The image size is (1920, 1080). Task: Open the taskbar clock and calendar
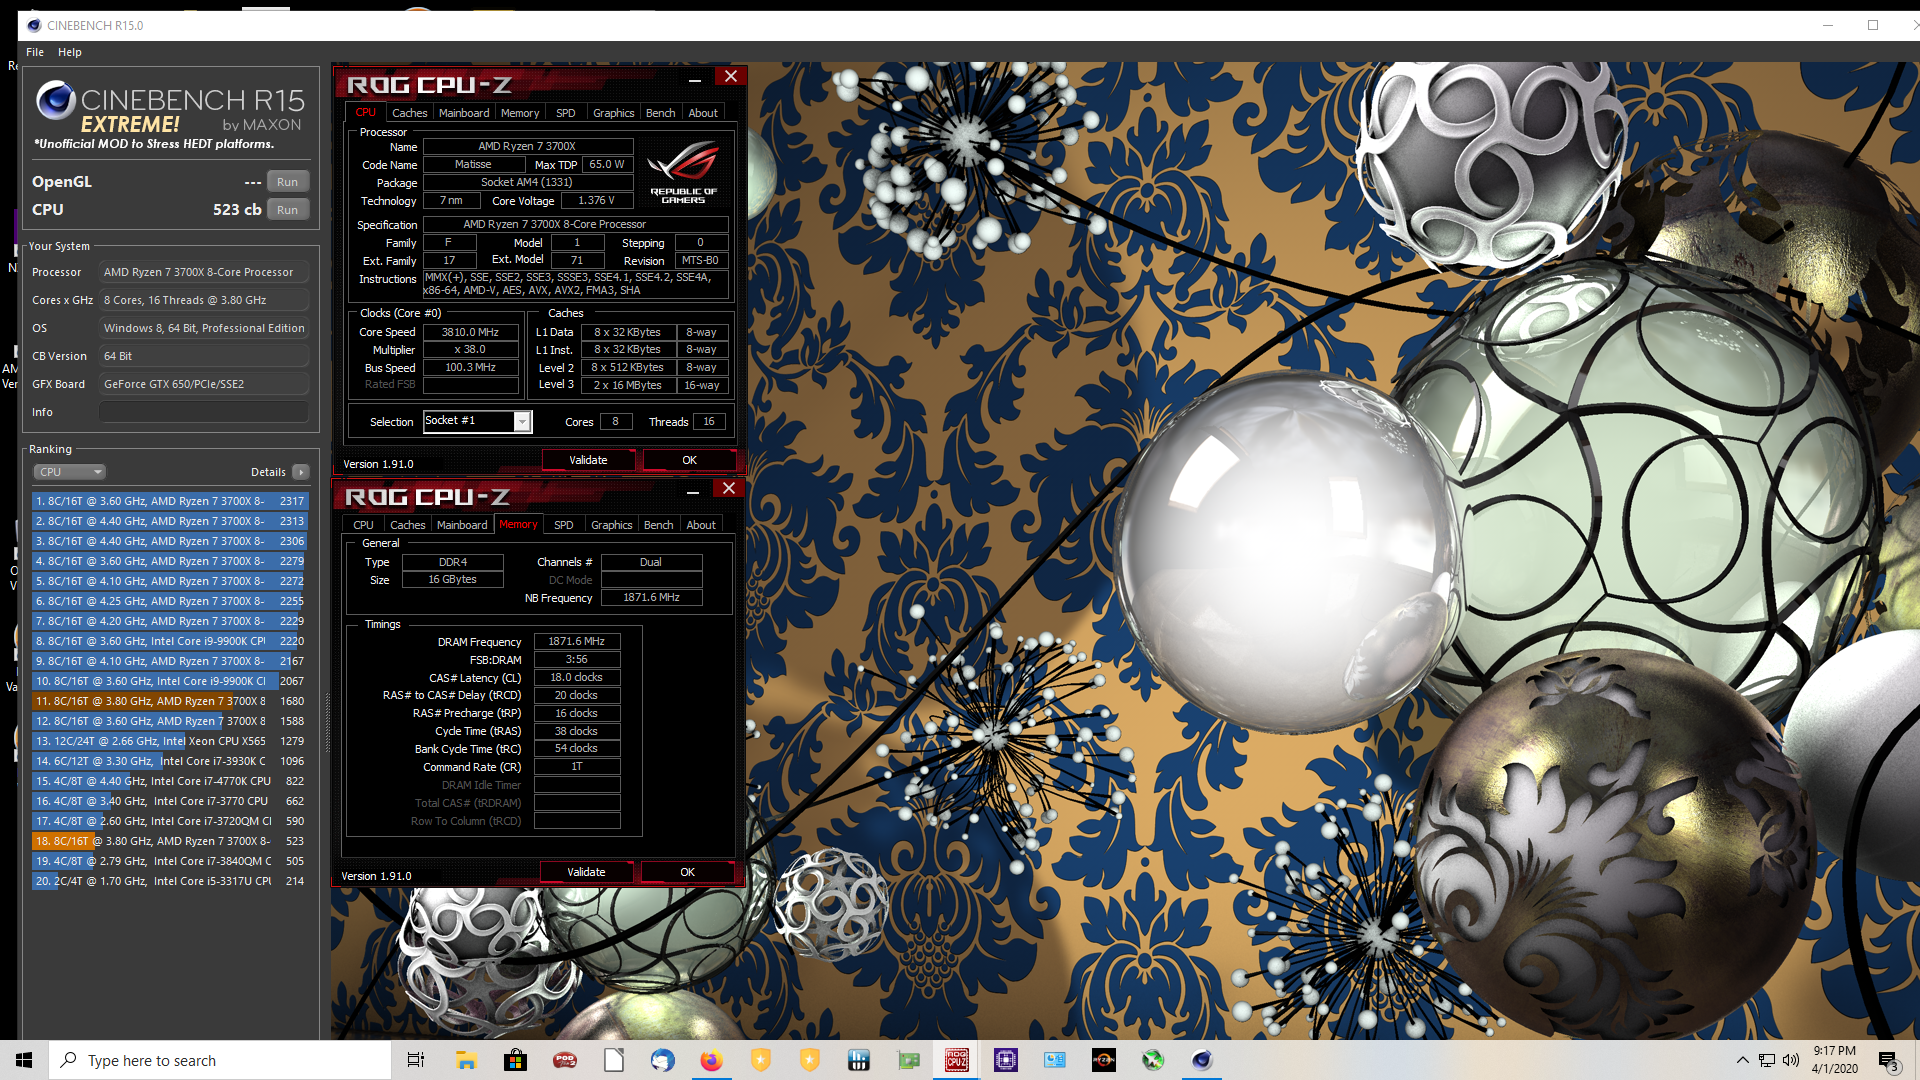1834,1060
